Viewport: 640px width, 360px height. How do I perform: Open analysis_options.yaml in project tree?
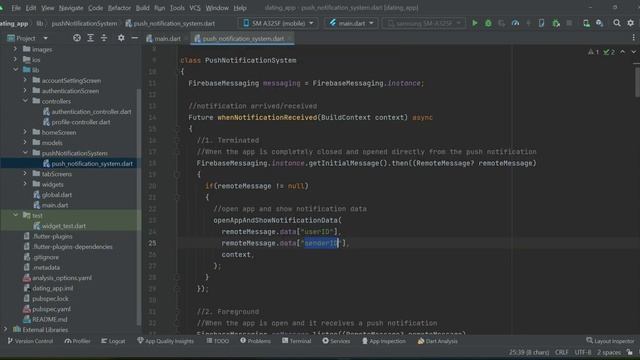58,278
